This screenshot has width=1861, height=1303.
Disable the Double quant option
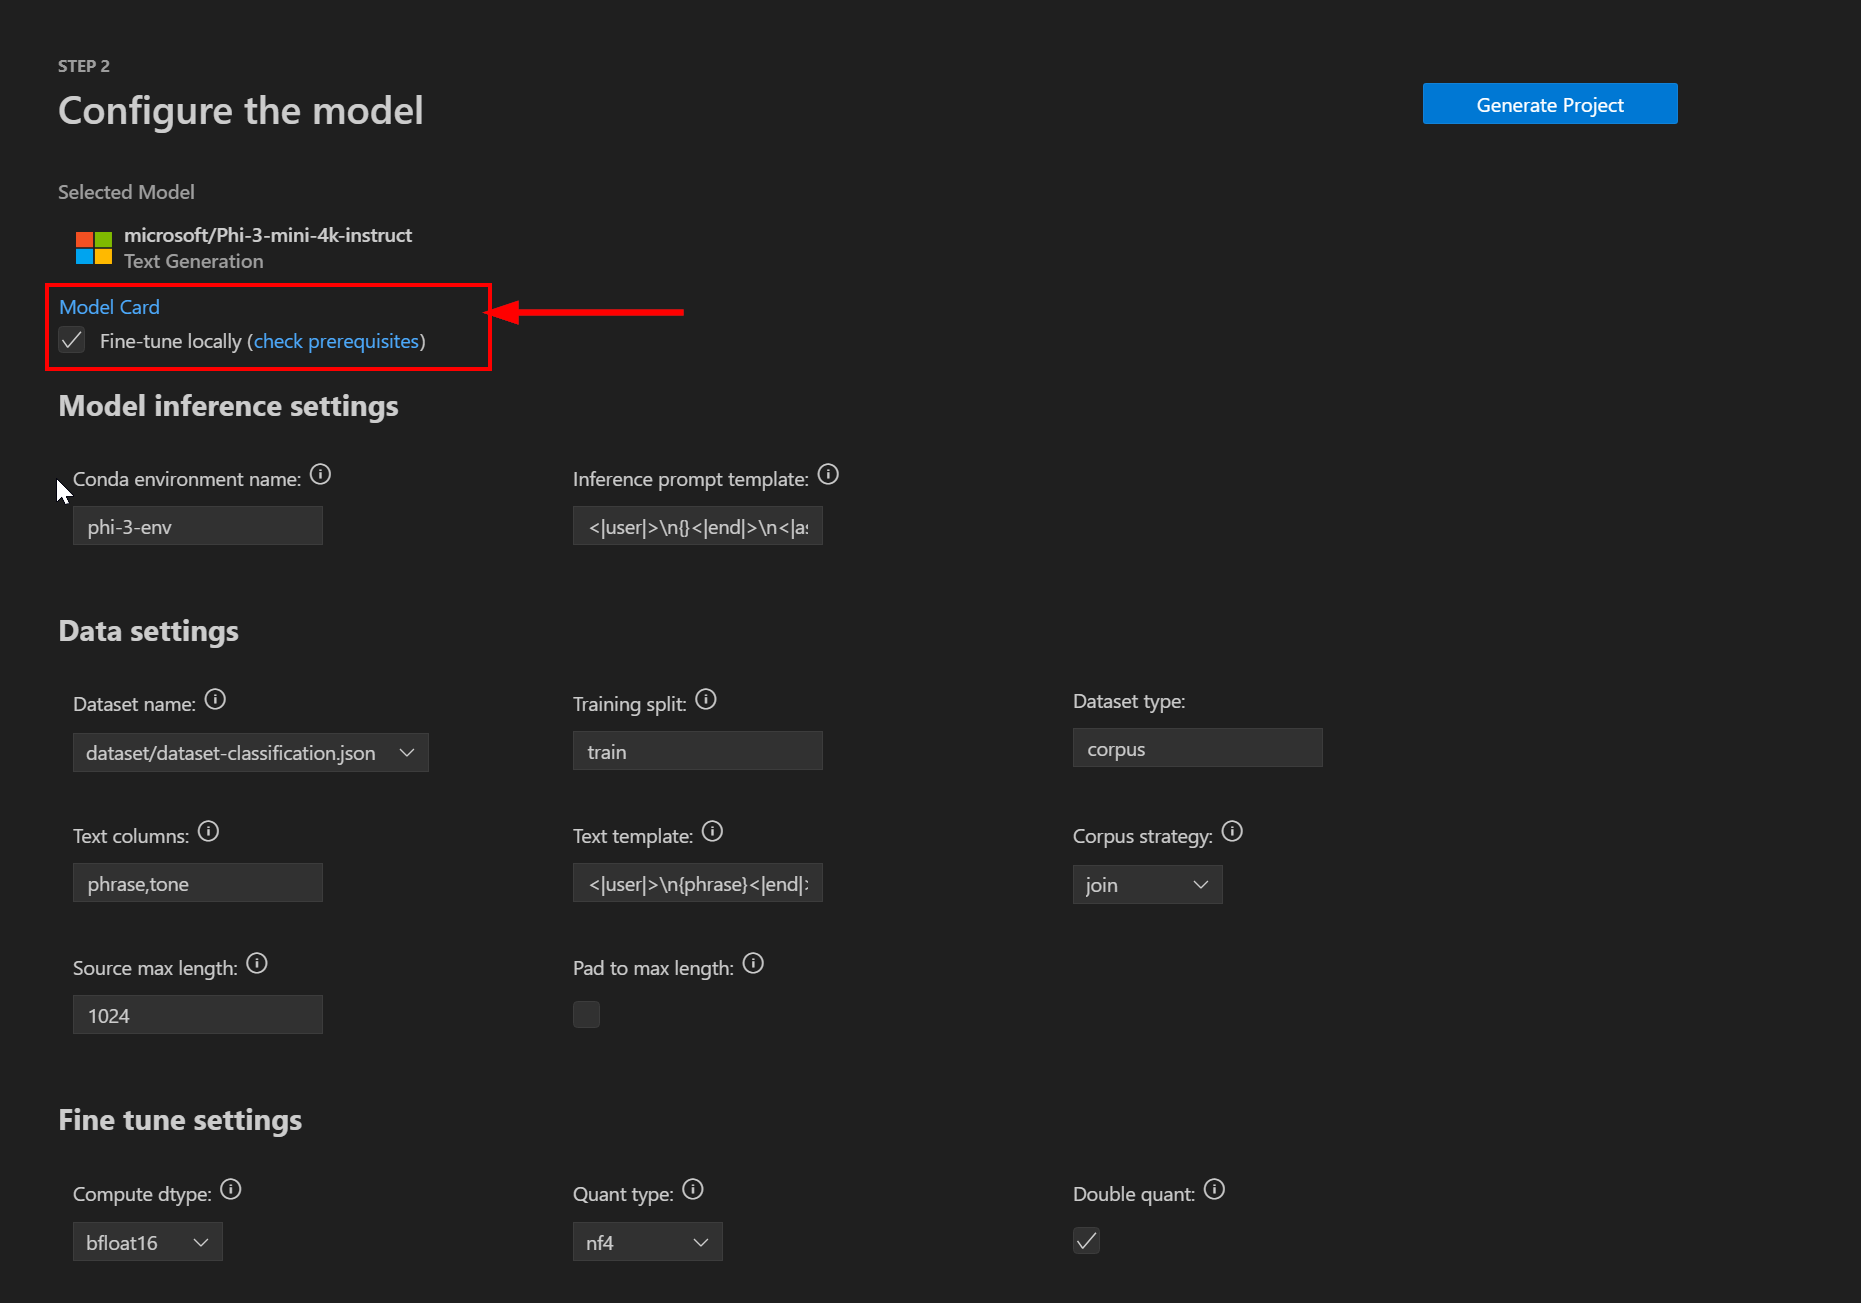pyautogui.click(x=1086, y=1240)
